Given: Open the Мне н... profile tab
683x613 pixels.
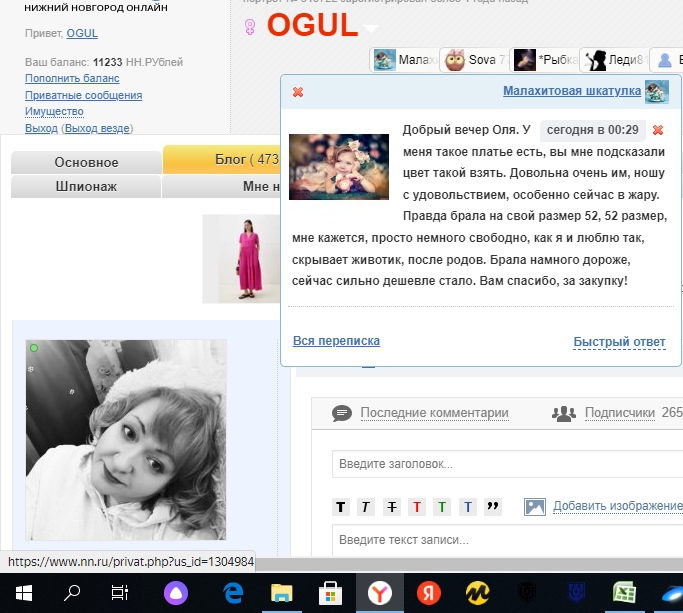Looking at the screenshot, I should click(x=221, y=186).
